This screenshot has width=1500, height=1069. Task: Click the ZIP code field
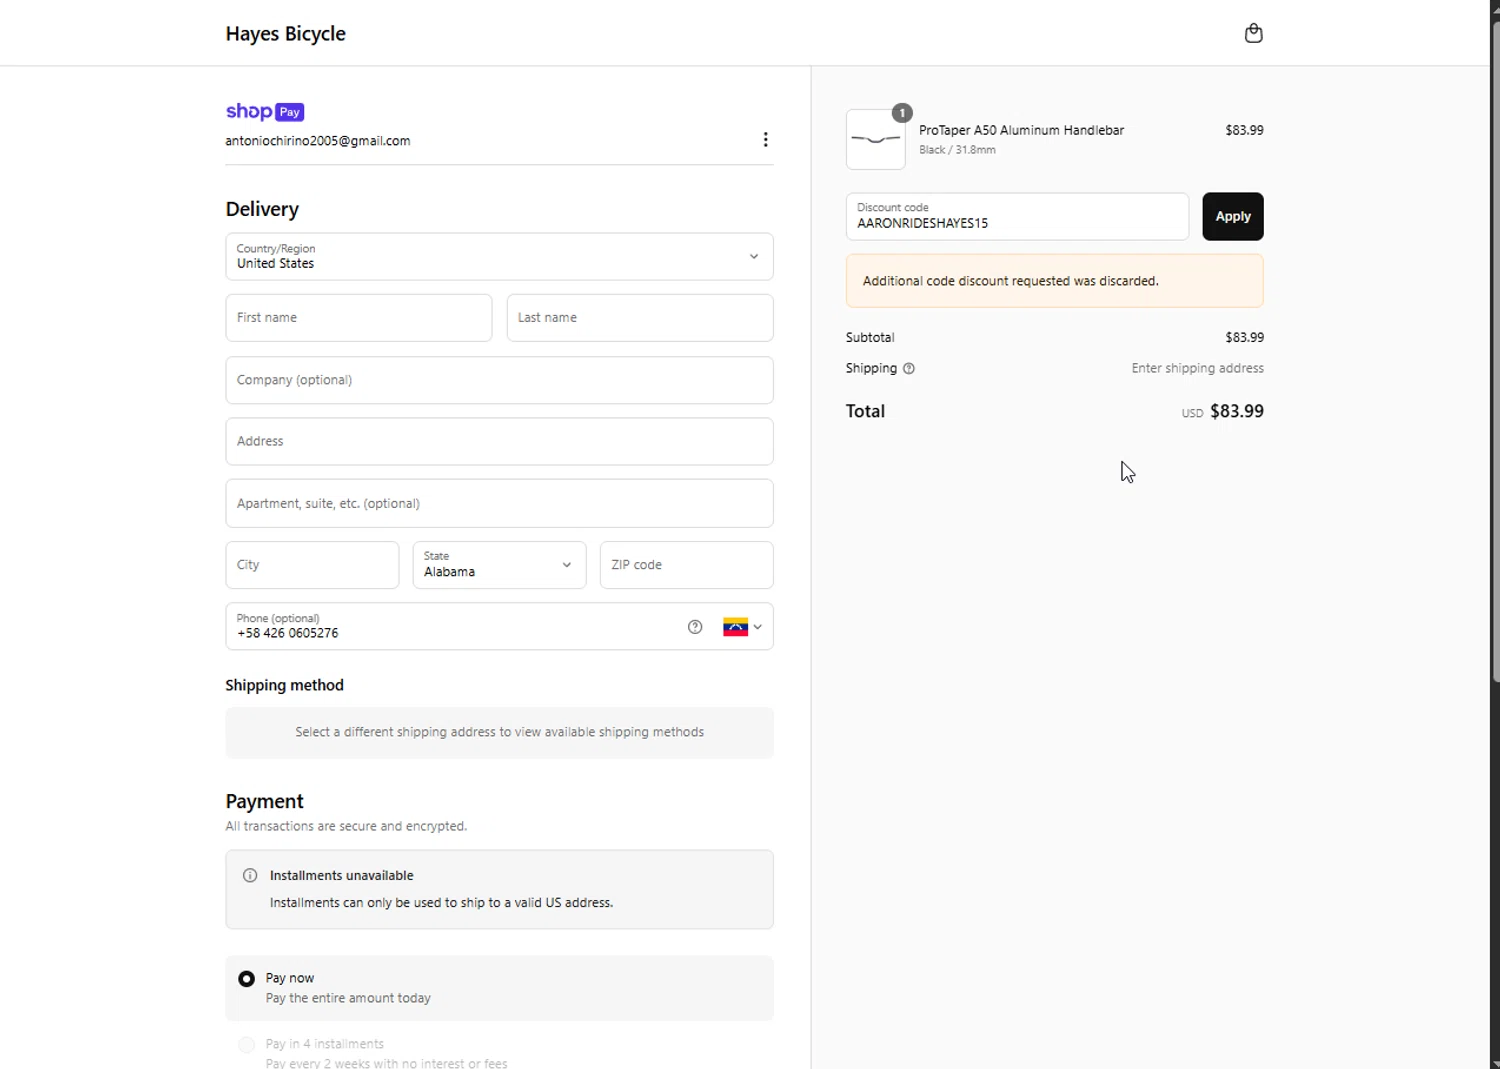687,565
